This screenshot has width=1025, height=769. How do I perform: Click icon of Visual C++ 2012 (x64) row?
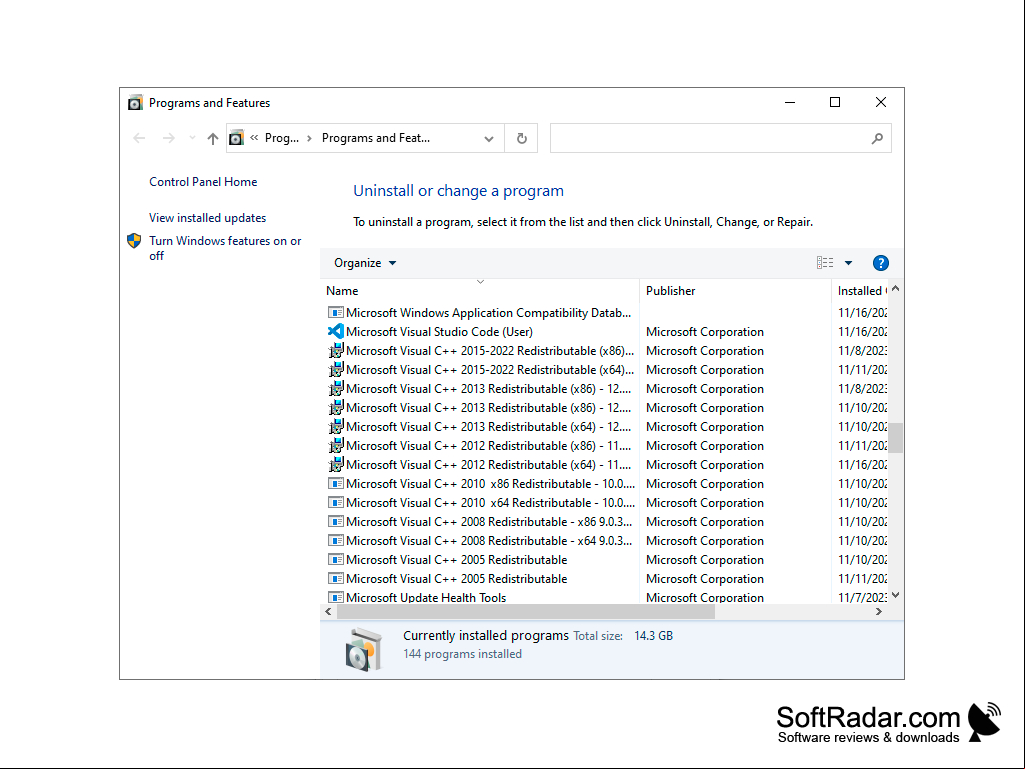coord(335,464)
